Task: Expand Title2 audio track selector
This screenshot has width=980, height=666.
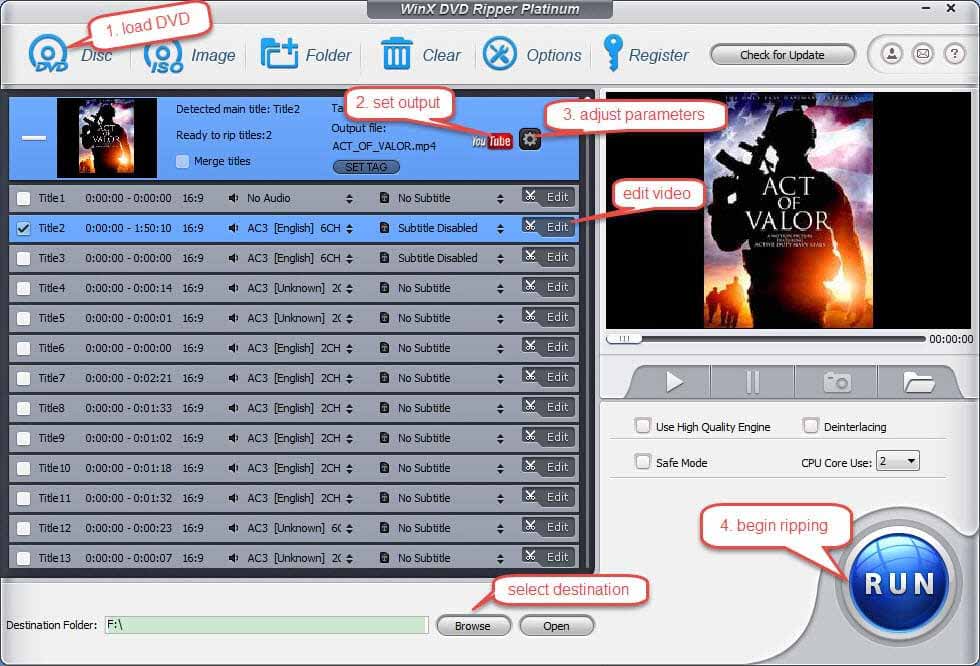Action: pyautogui.click(x=349, y=228)
